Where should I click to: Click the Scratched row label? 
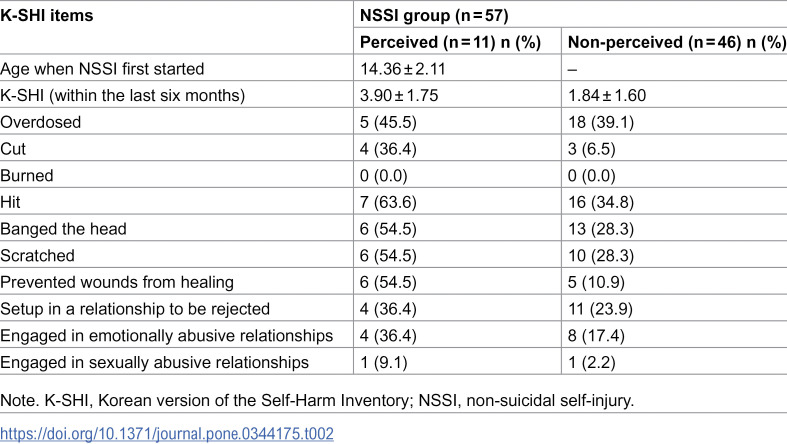[x=37, y=255]
